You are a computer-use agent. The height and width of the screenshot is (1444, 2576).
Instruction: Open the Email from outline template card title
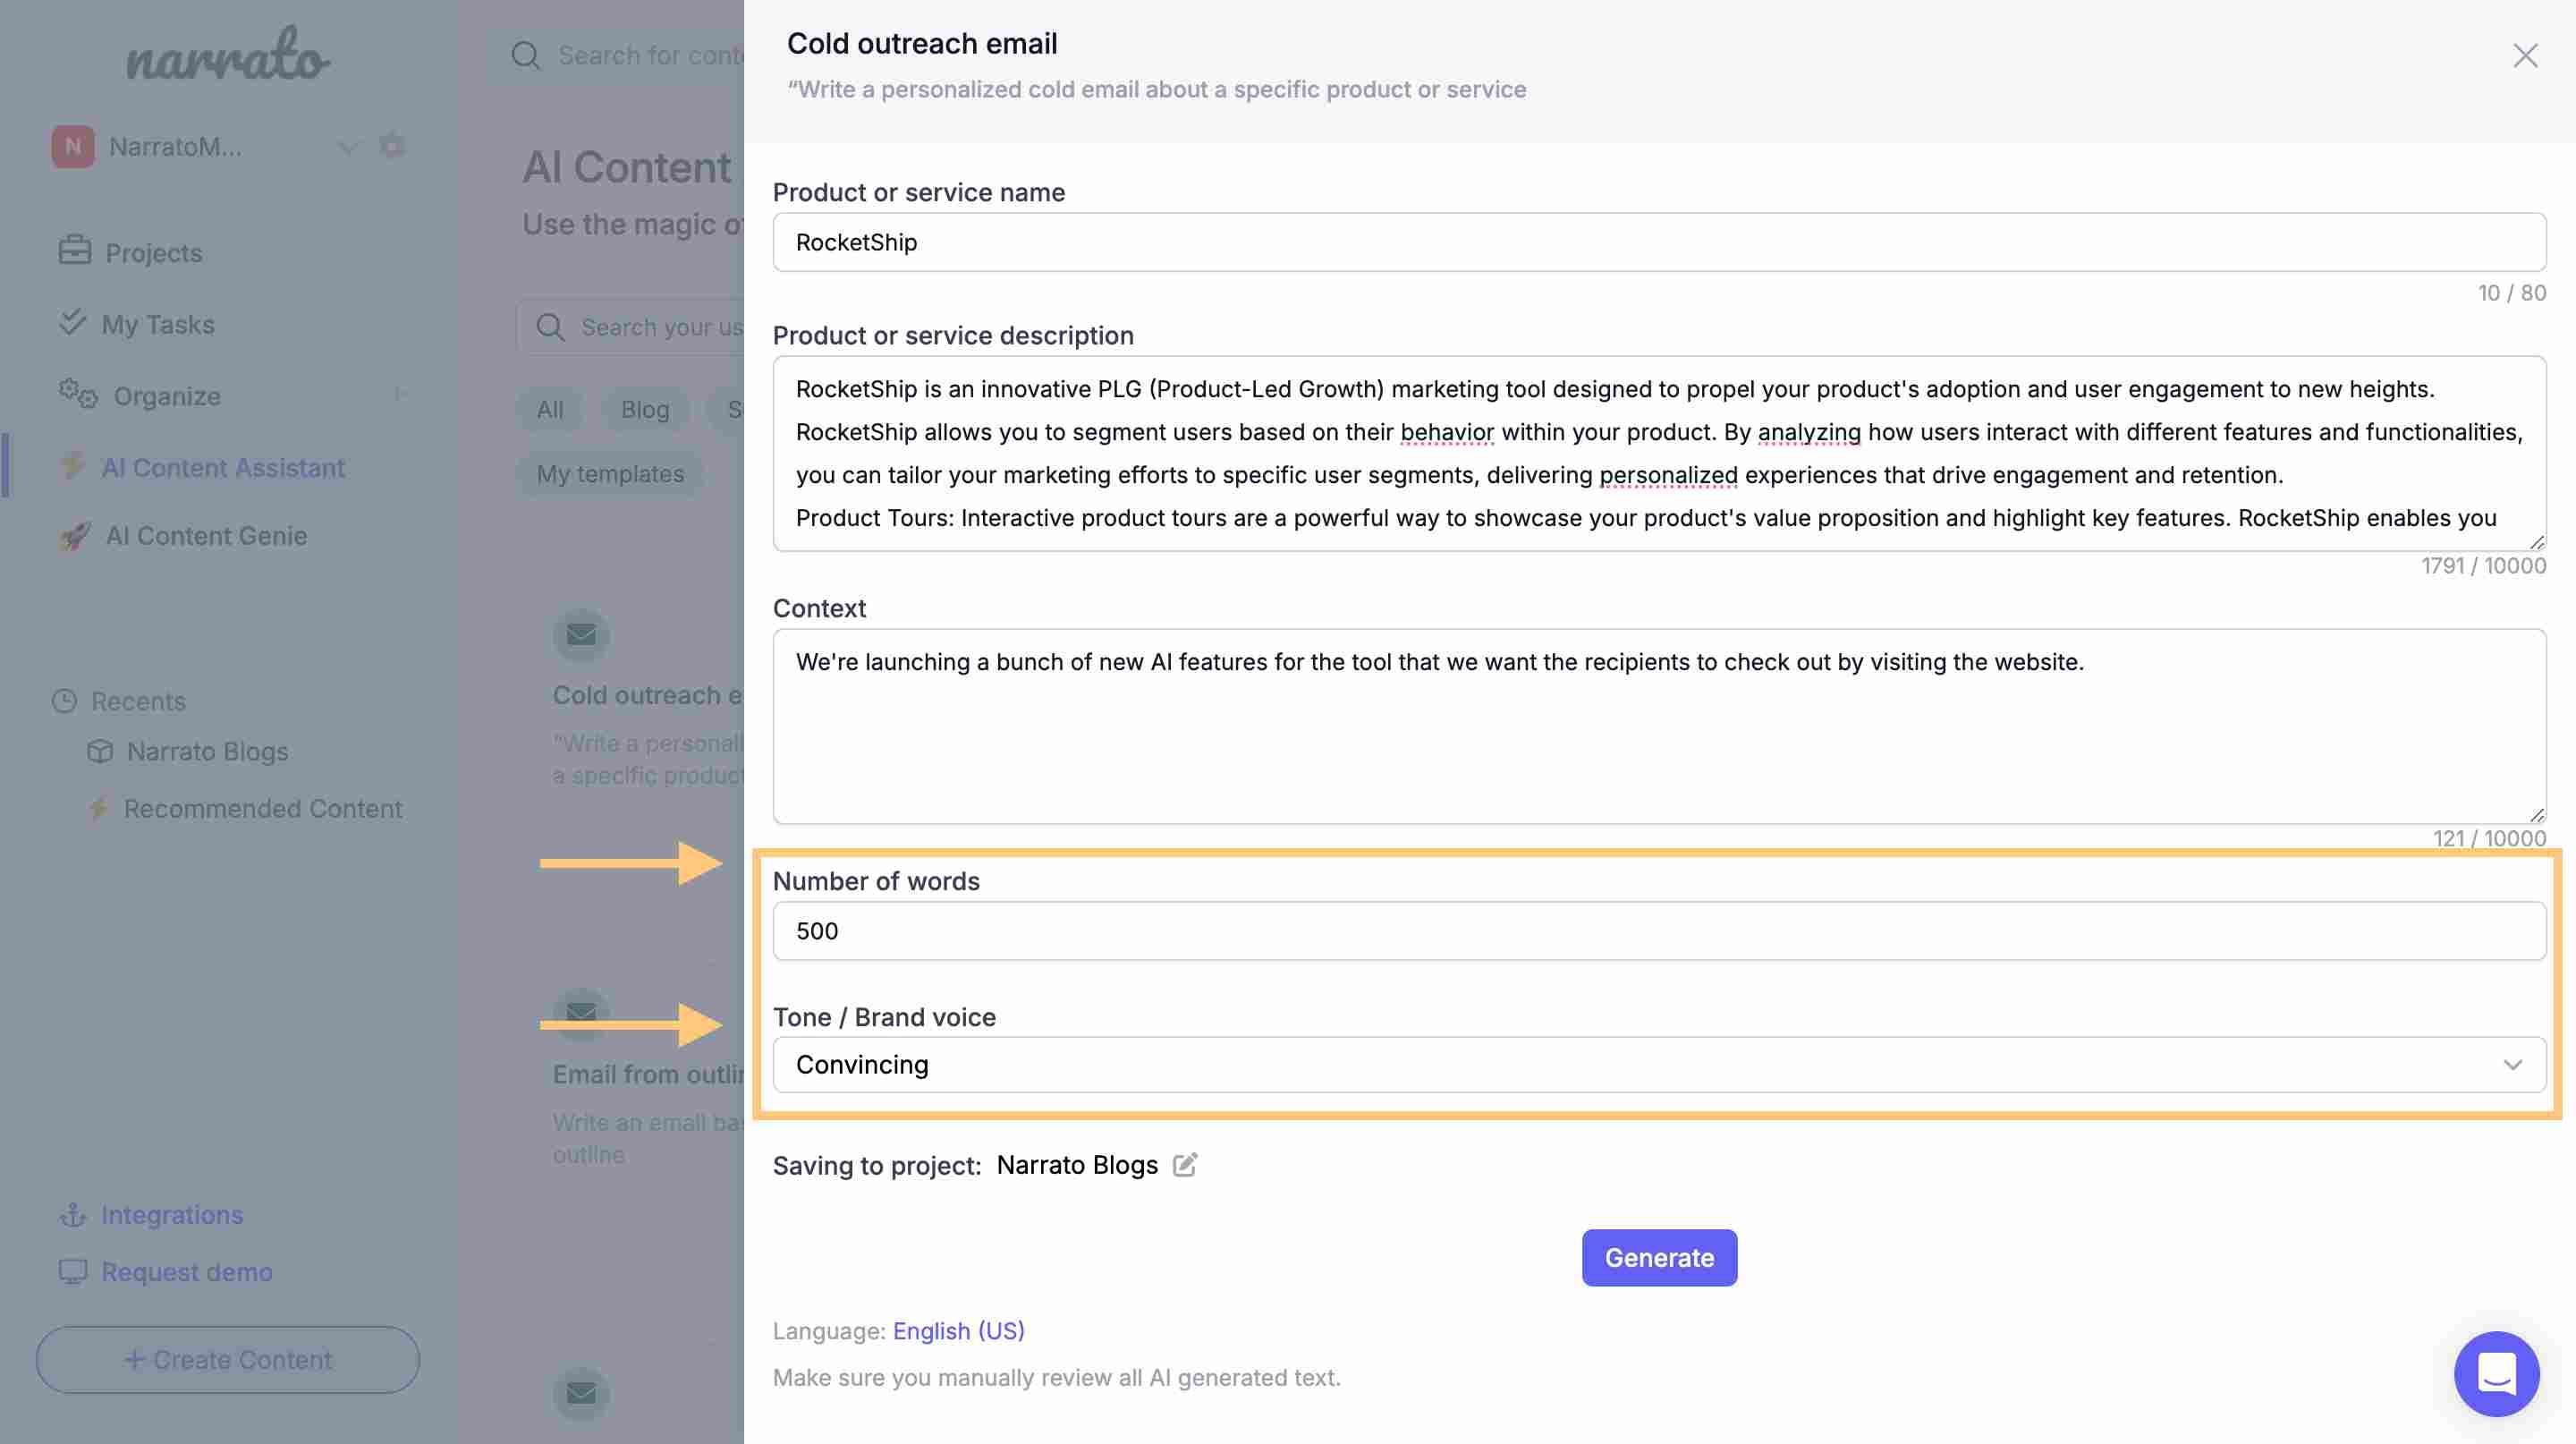pyautogui.click(x=648, y=1074)
